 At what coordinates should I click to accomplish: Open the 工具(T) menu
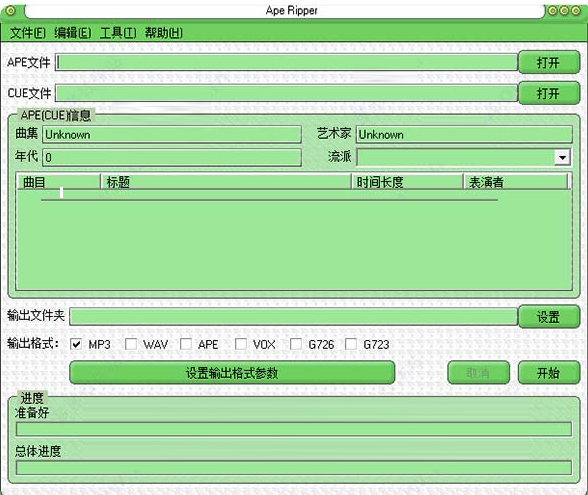point(118,33)
